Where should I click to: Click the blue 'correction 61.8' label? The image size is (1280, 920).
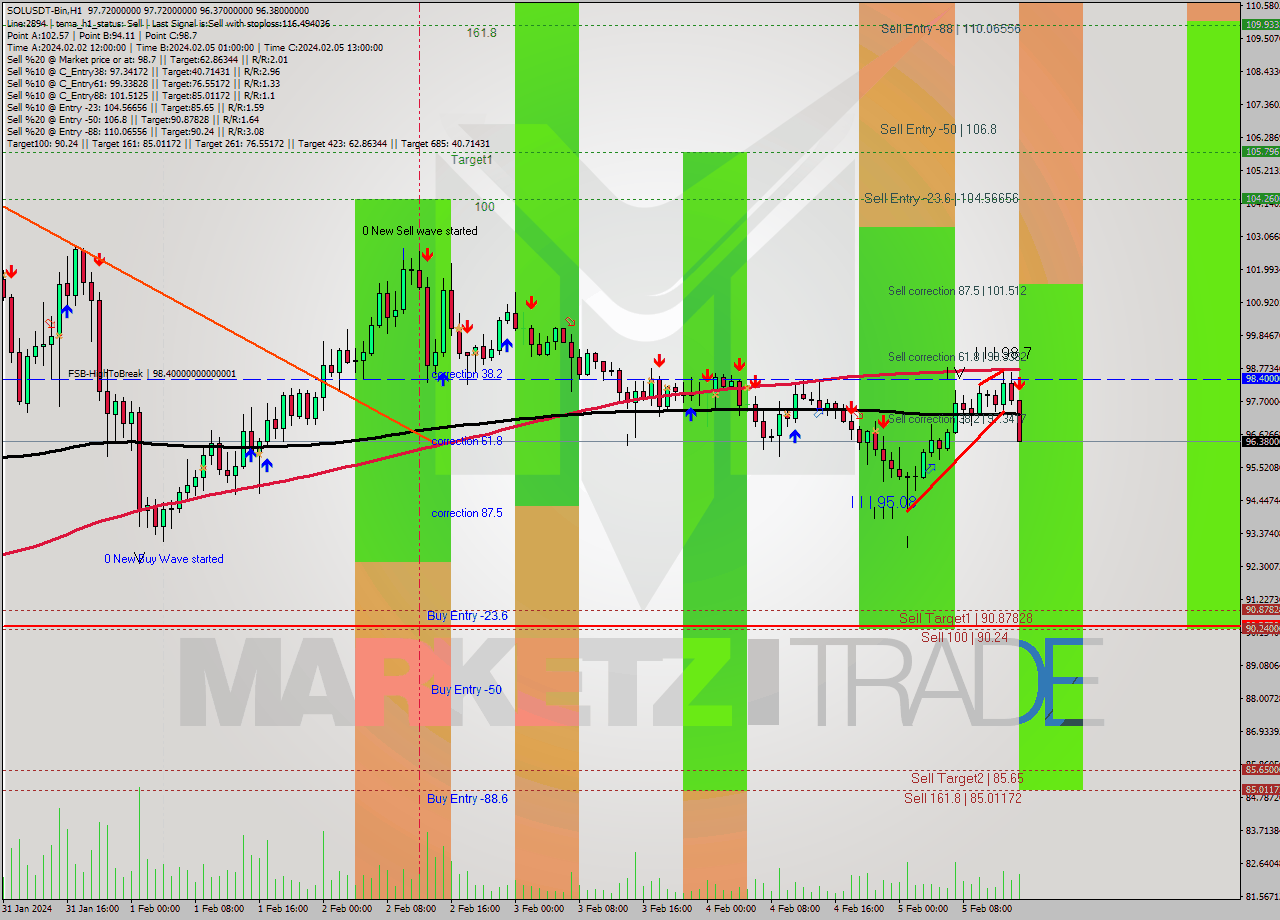[x=467, y=441]
